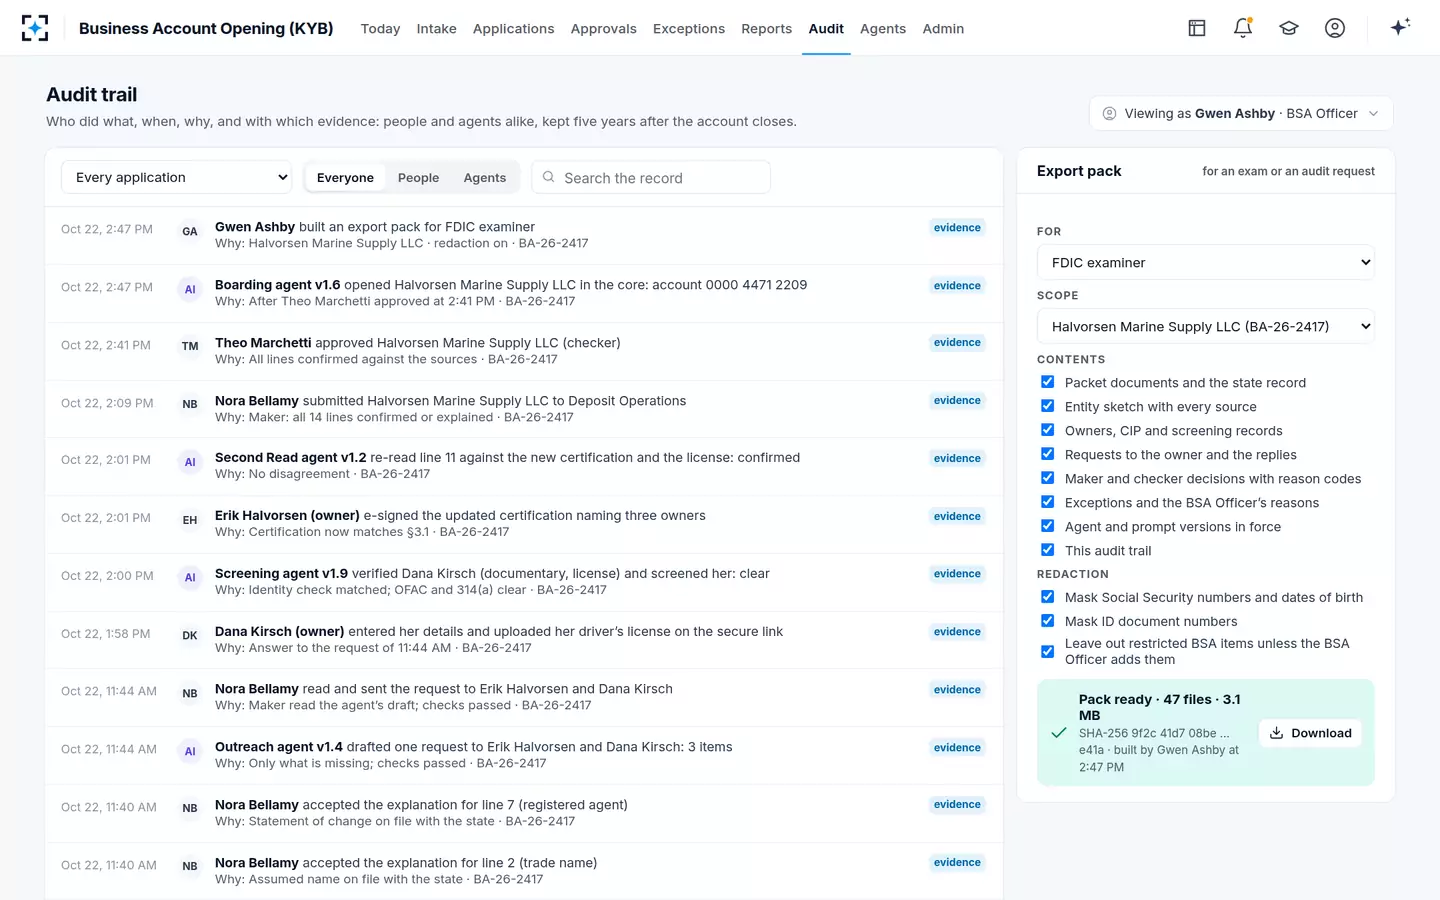Open evidence for Dana Kirsch upload row

click(x=957, y=631)
